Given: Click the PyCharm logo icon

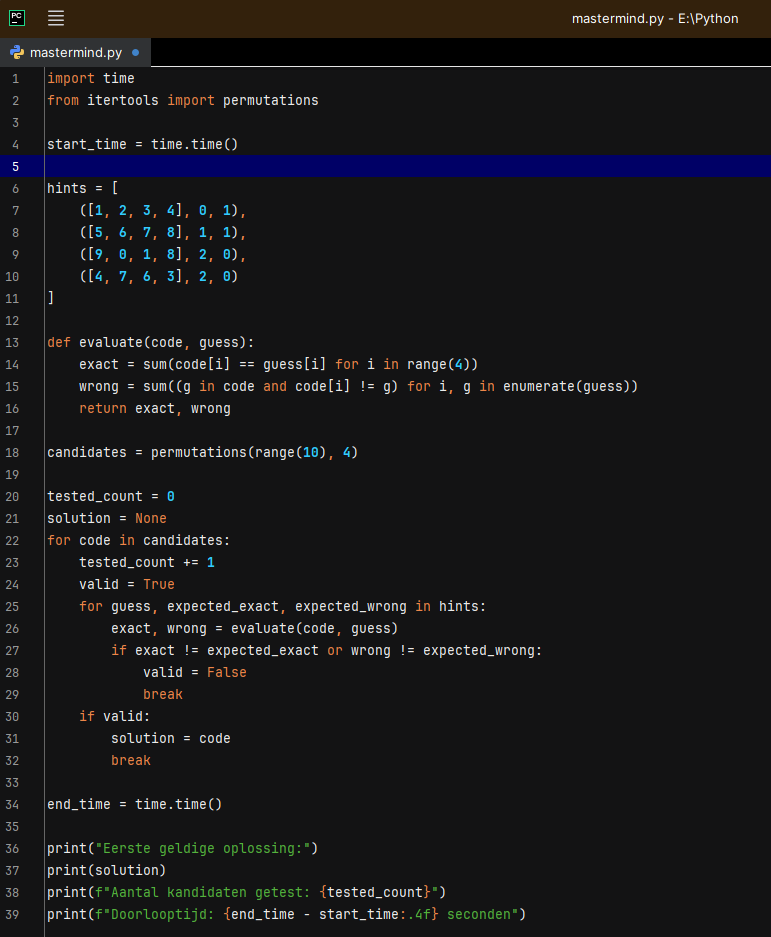Looking at the screenshot, I should click(x=17, y=18).
